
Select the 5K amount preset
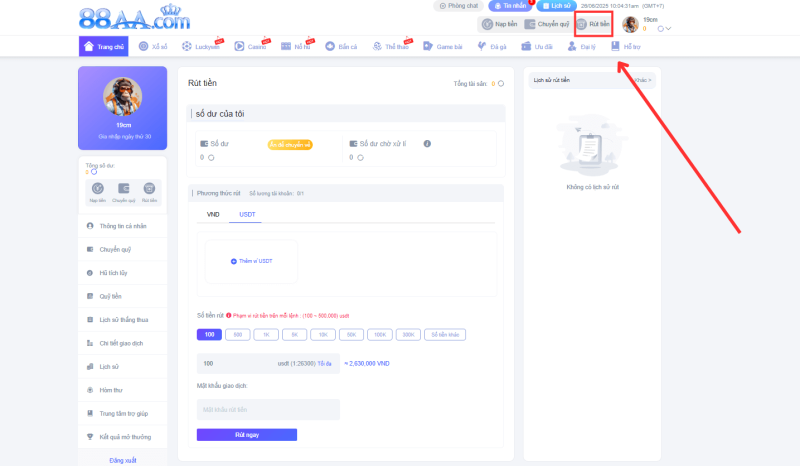(294, 335)
